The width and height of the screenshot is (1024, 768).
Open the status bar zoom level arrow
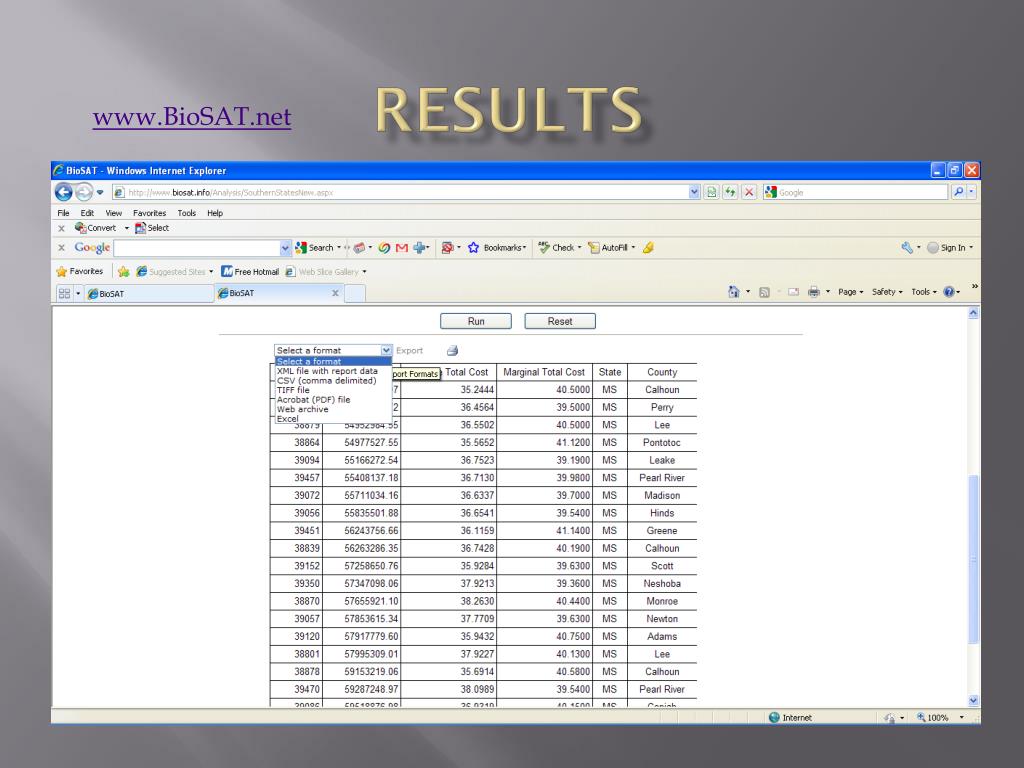(961, 718)
